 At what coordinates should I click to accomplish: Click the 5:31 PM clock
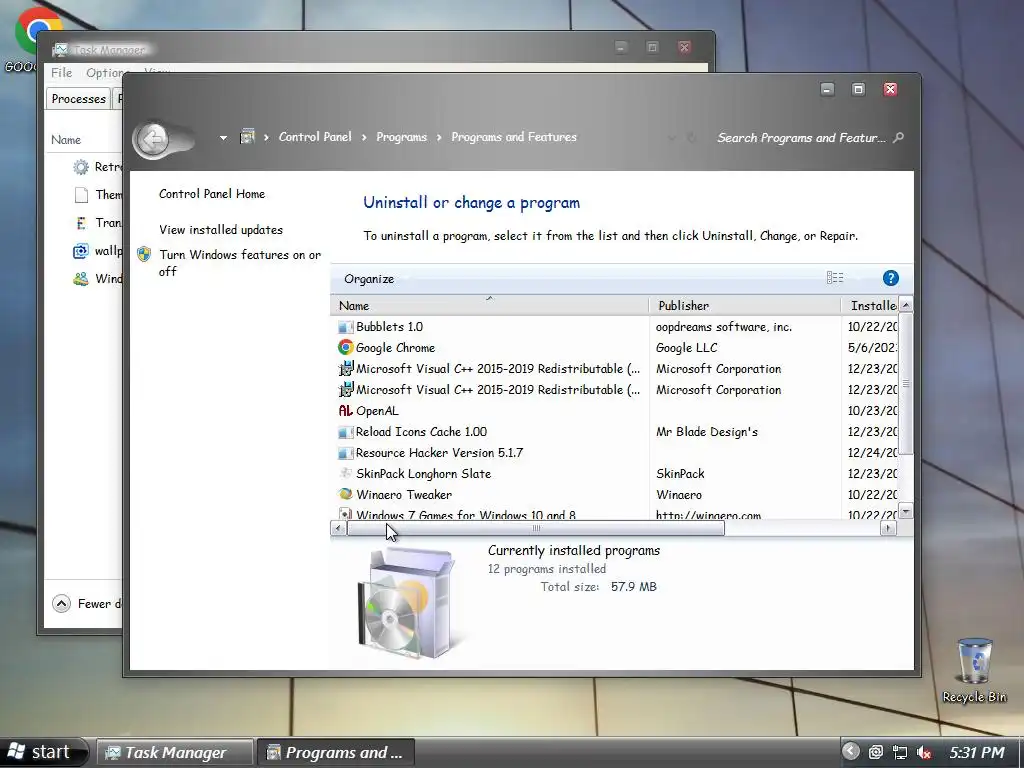pos(977,752)
